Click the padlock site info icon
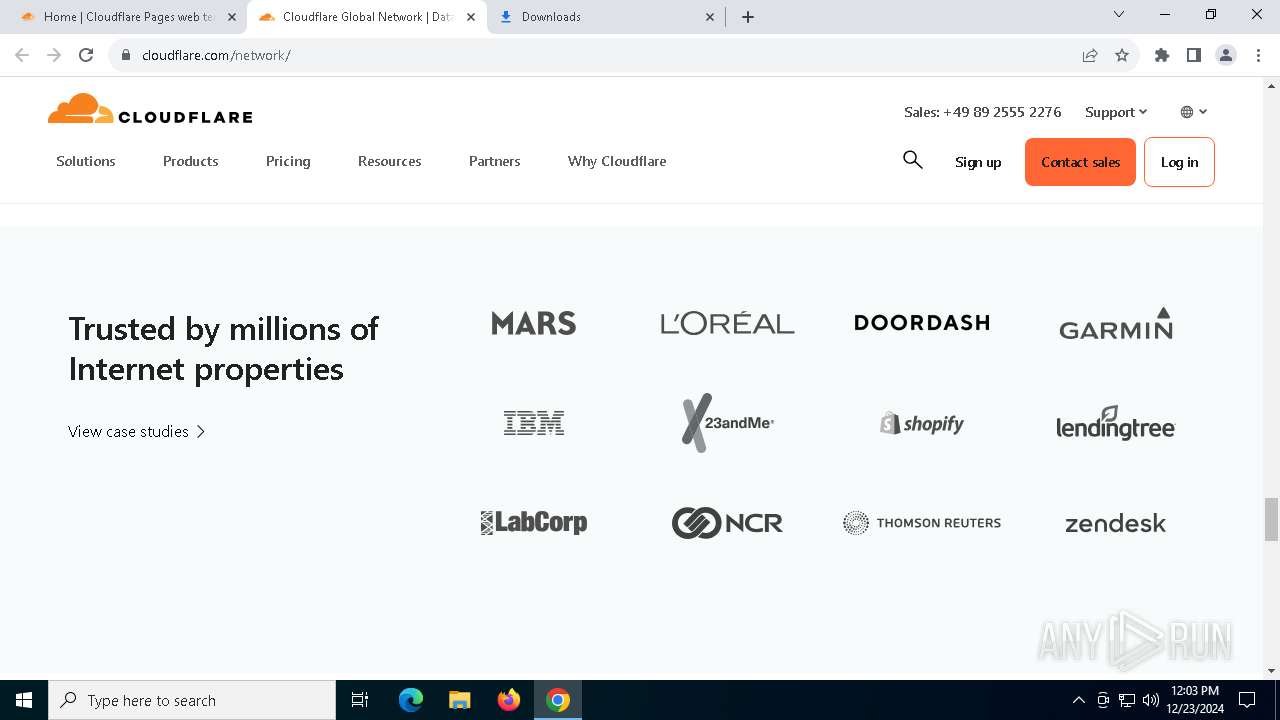1280x720 pixels. tap(126, 55)
